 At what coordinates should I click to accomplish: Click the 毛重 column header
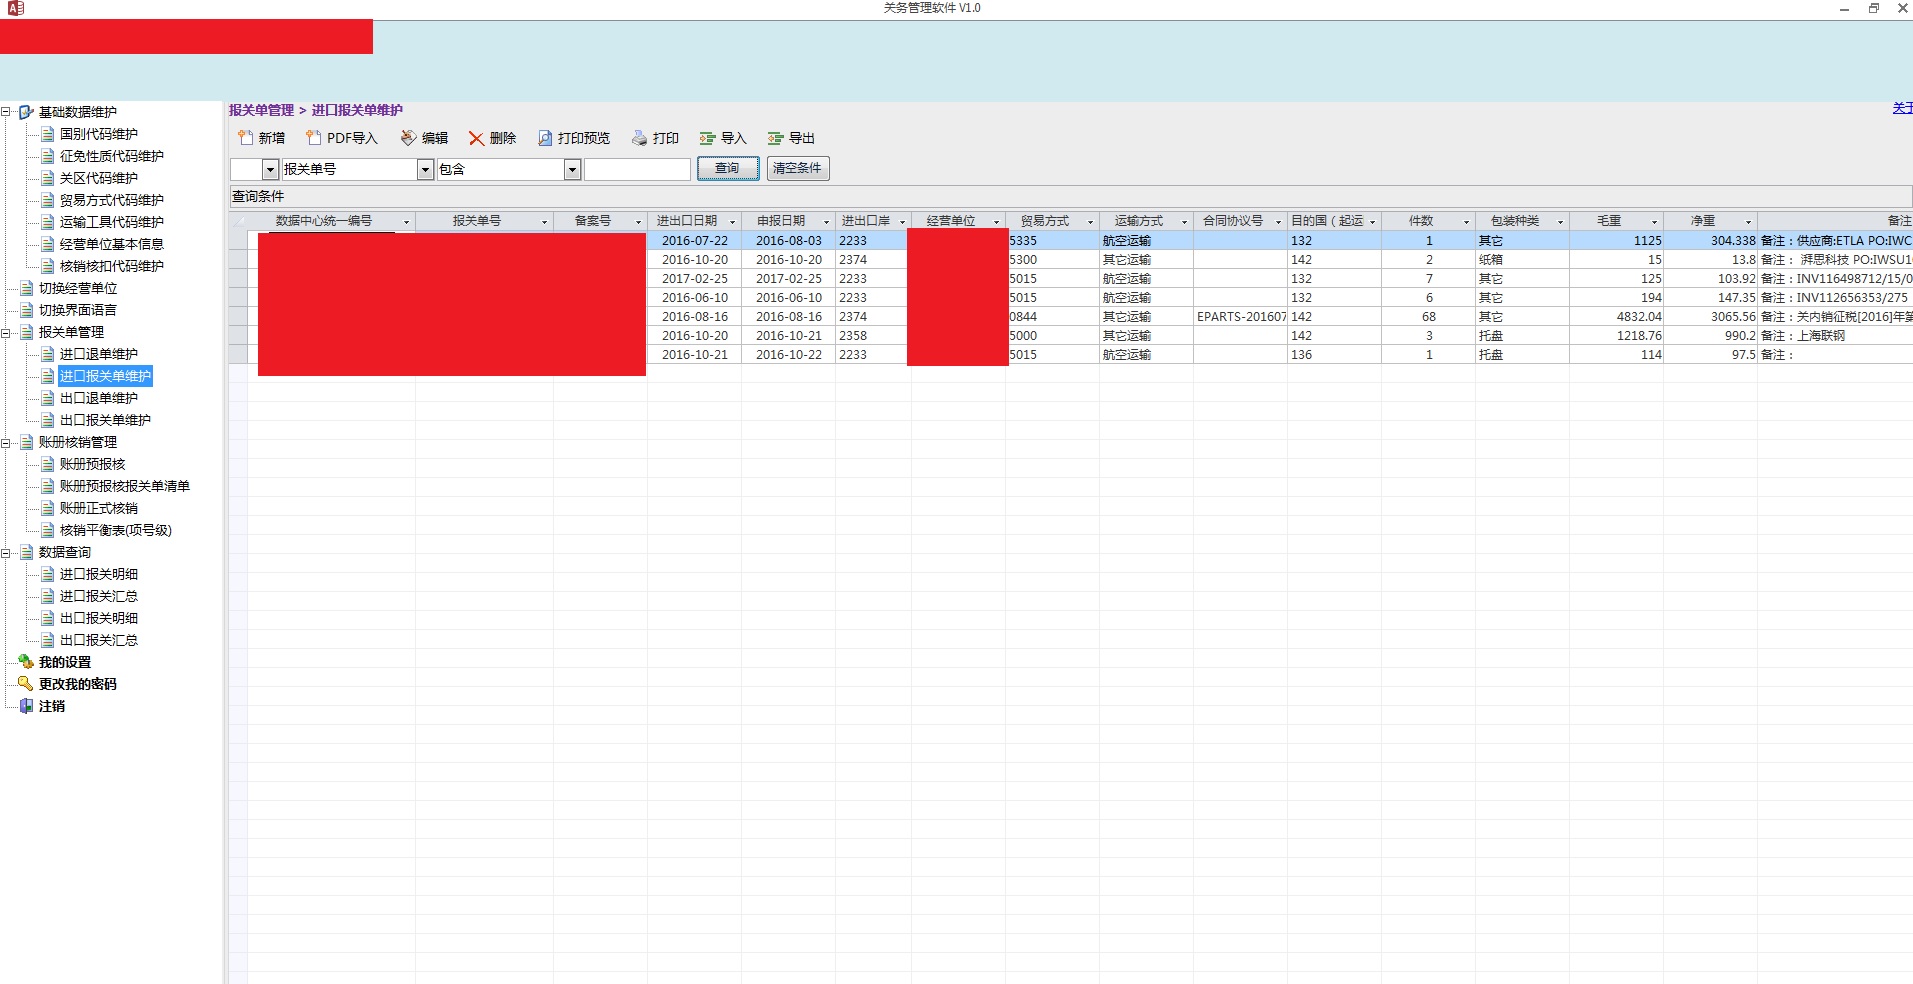point(1616,221)
